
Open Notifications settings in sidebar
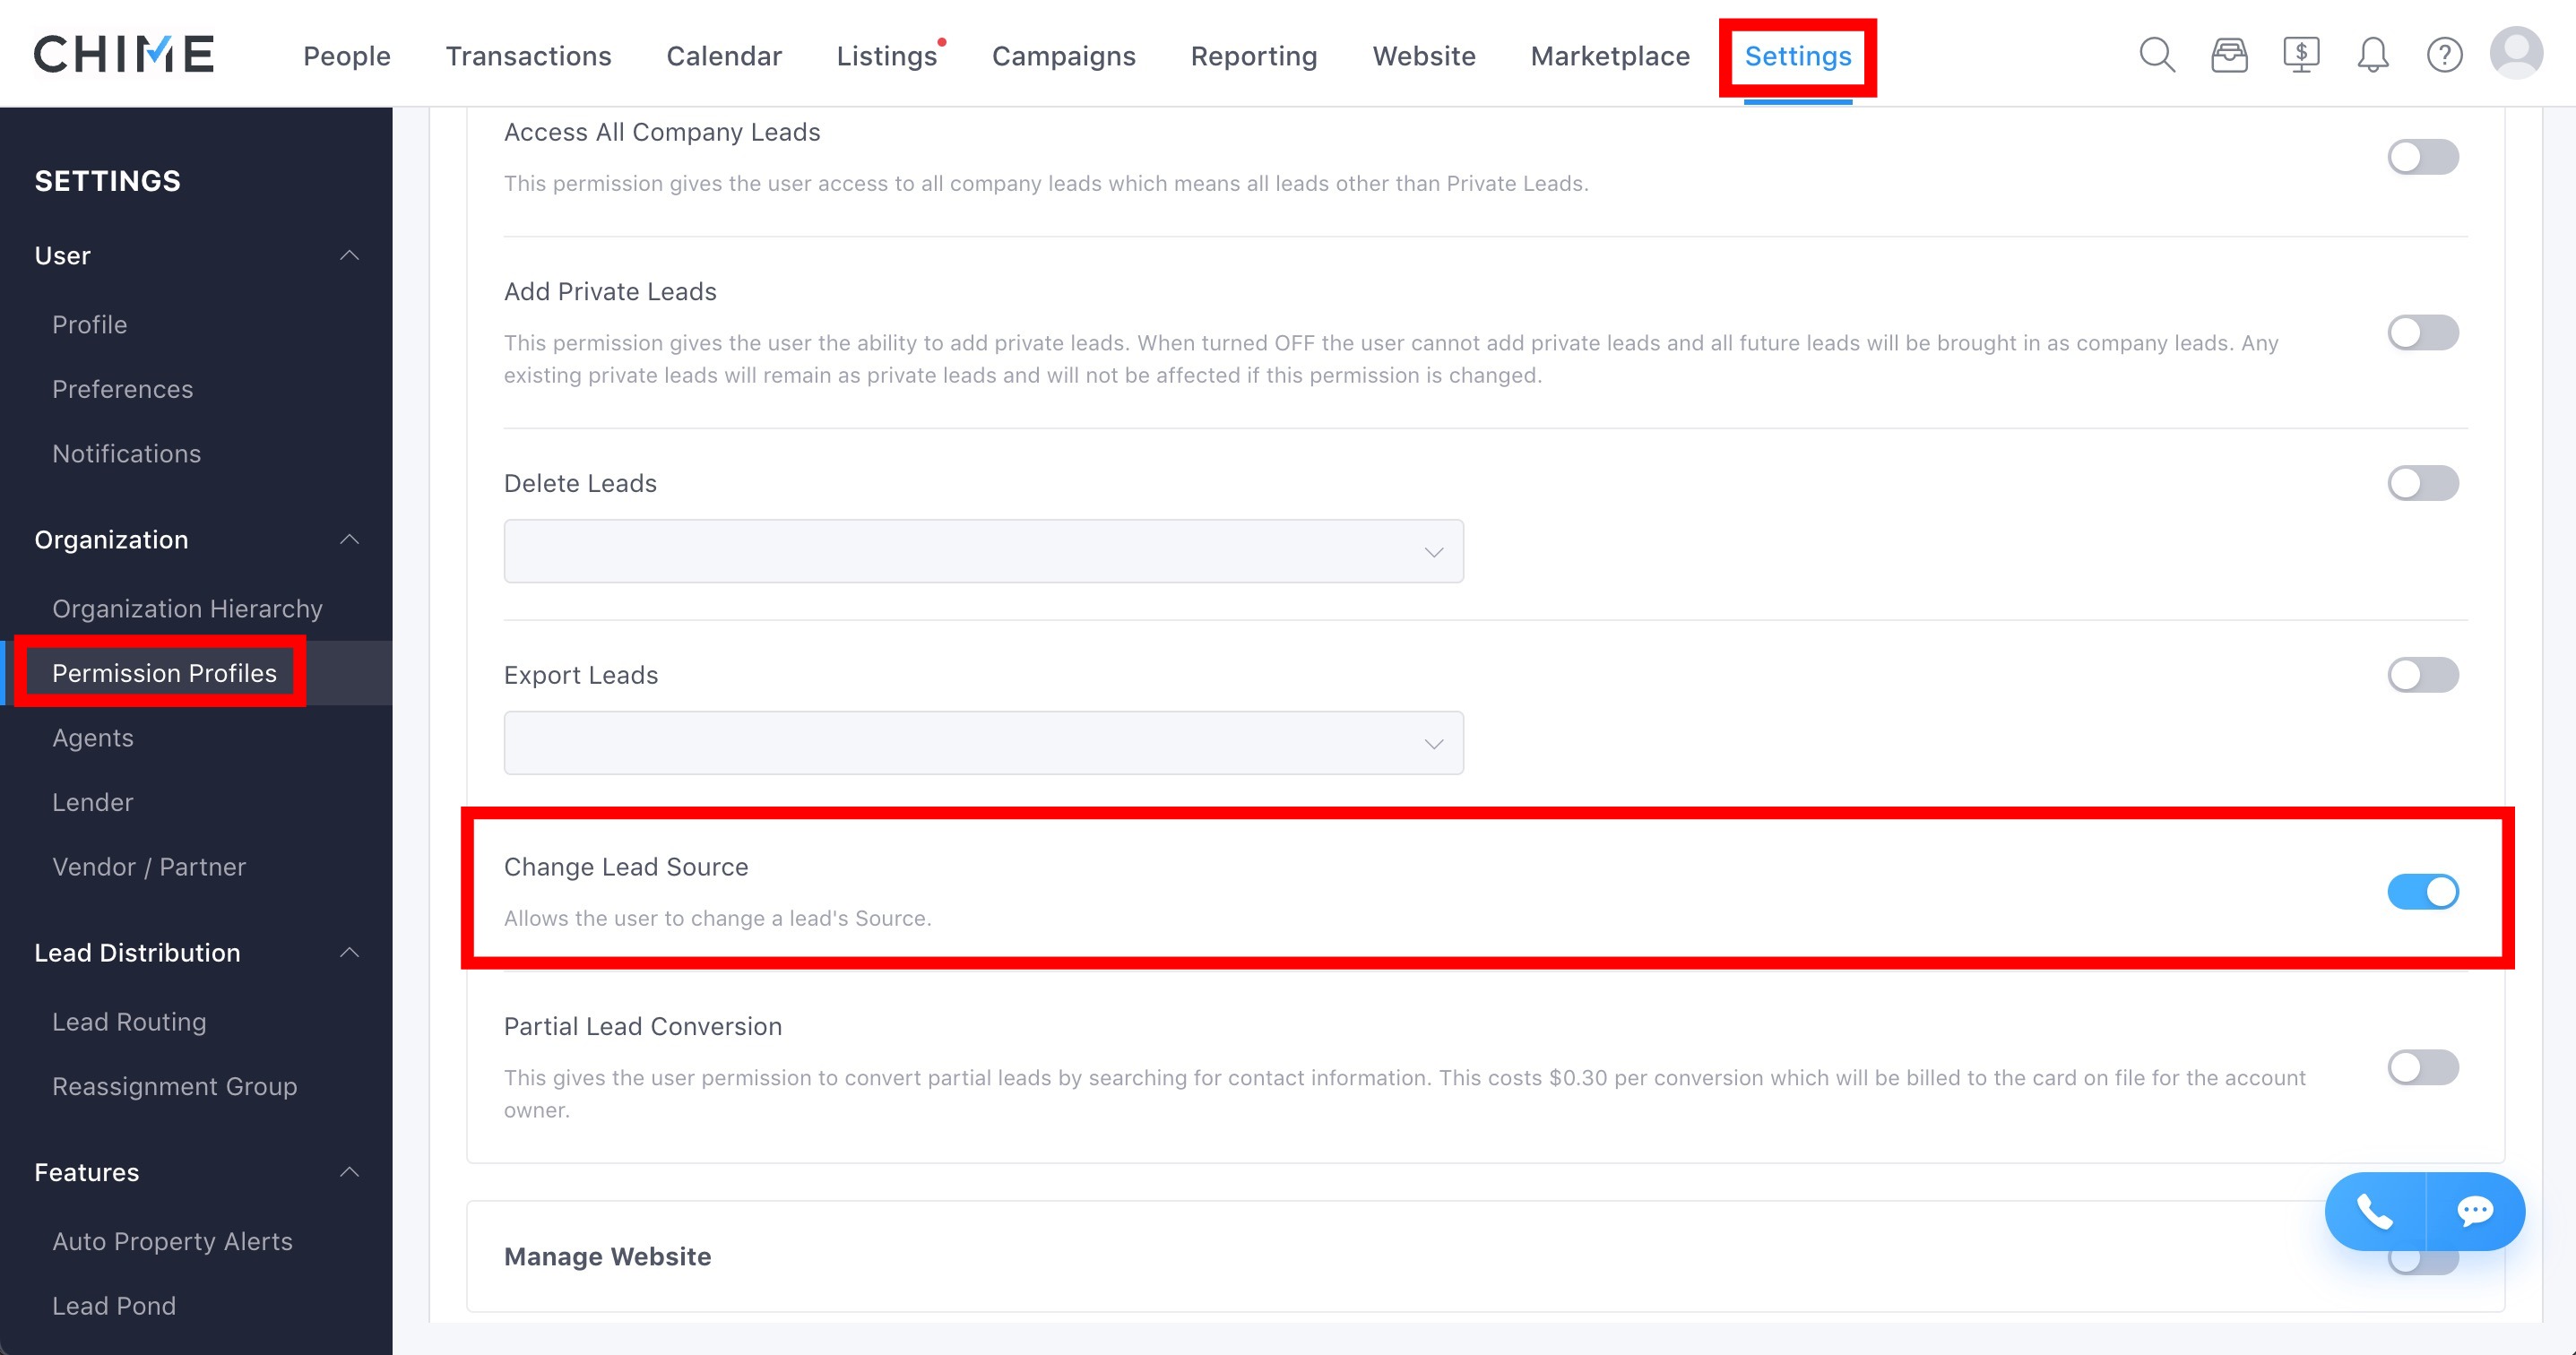(127, 454)
